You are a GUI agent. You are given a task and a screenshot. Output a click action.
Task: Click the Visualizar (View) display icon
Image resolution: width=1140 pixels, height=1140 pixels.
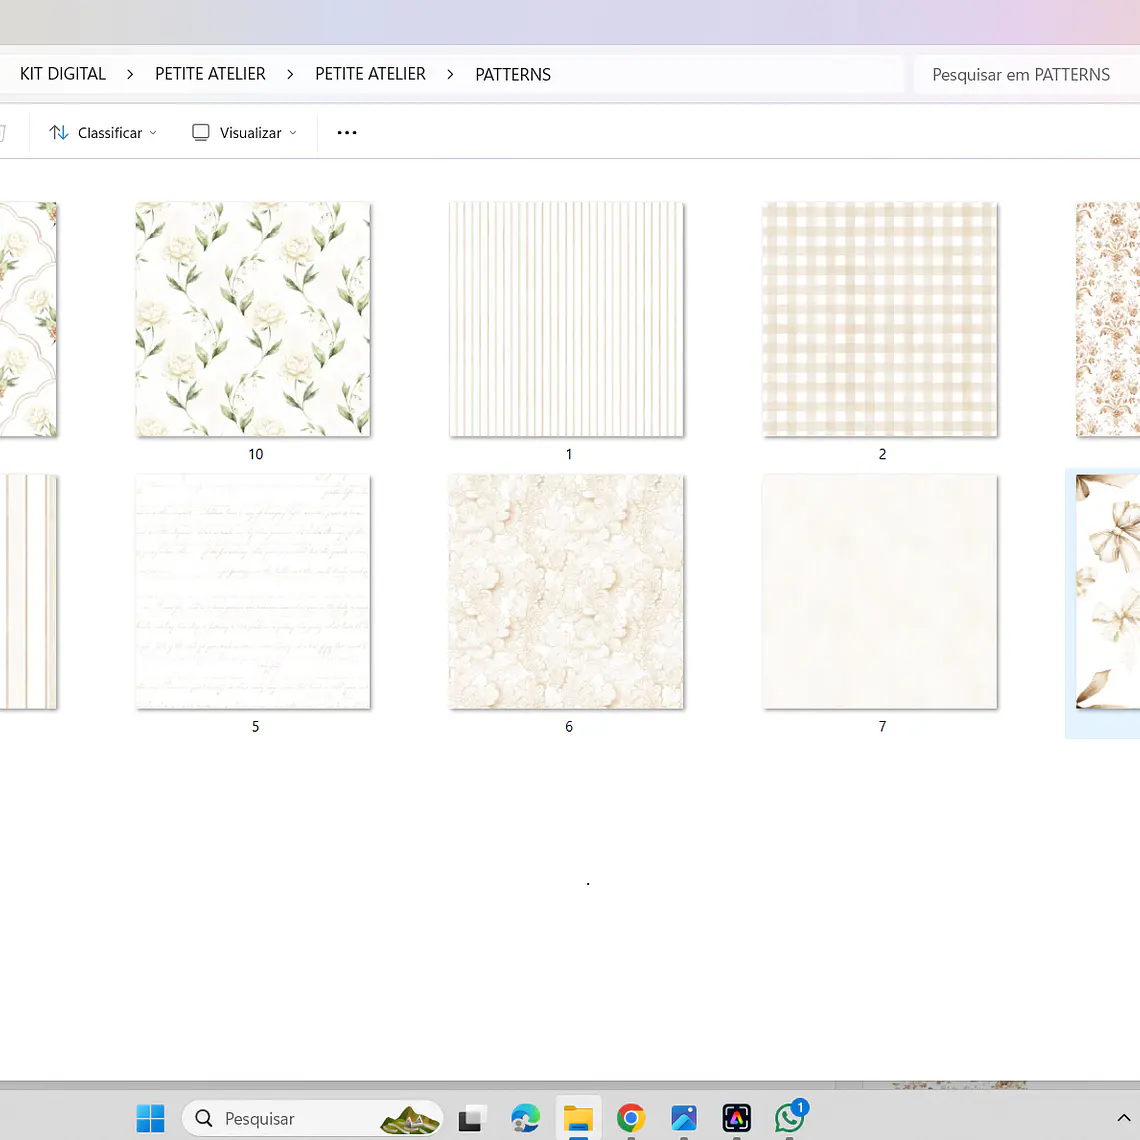pos(200,132)
